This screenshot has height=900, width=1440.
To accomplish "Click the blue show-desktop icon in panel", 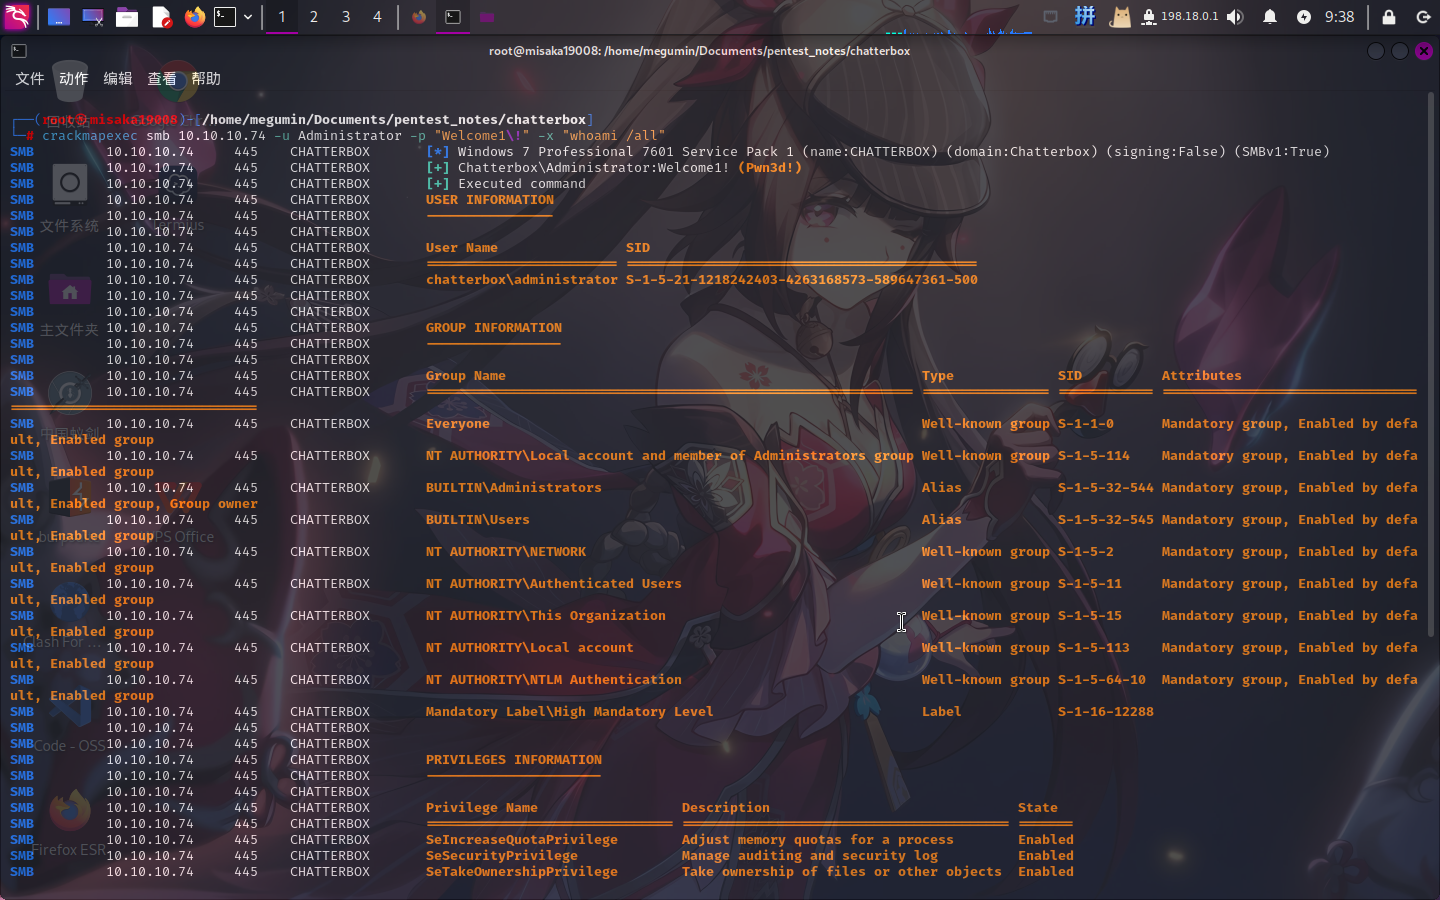I will click(x=59, y=17).
